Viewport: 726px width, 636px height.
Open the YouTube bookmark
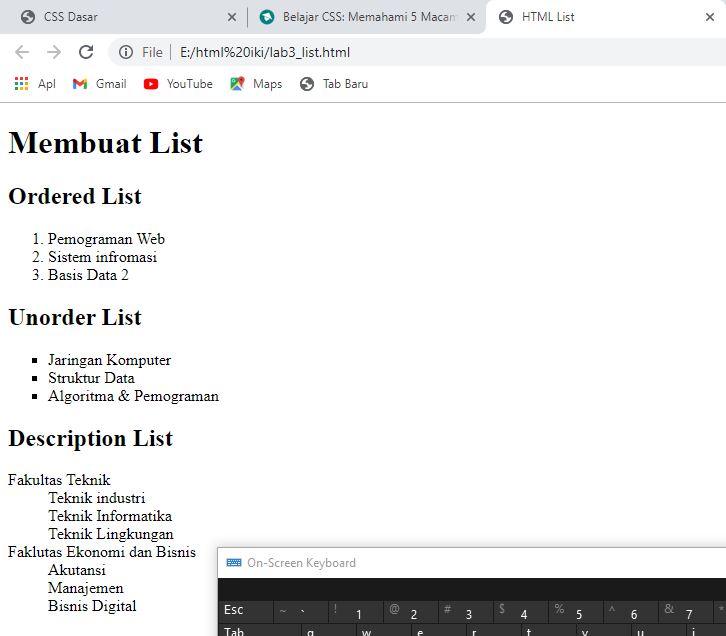[x=178, y=84]
